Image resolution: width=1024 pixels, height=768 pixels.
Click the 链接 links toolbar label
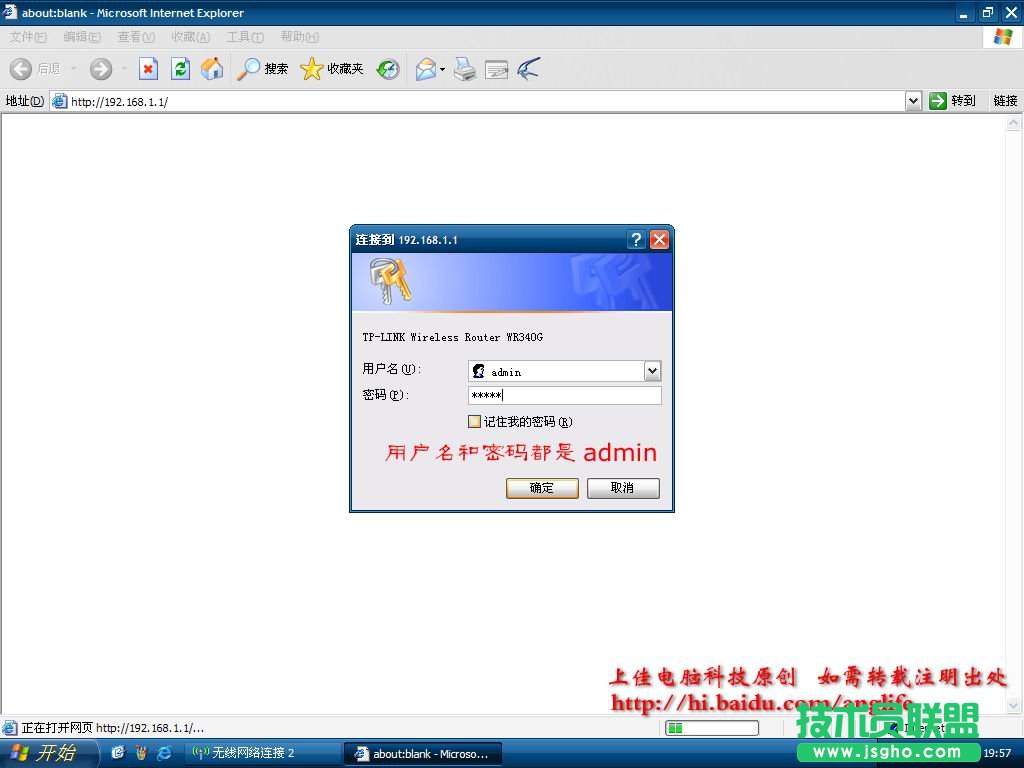[1005, 101]
